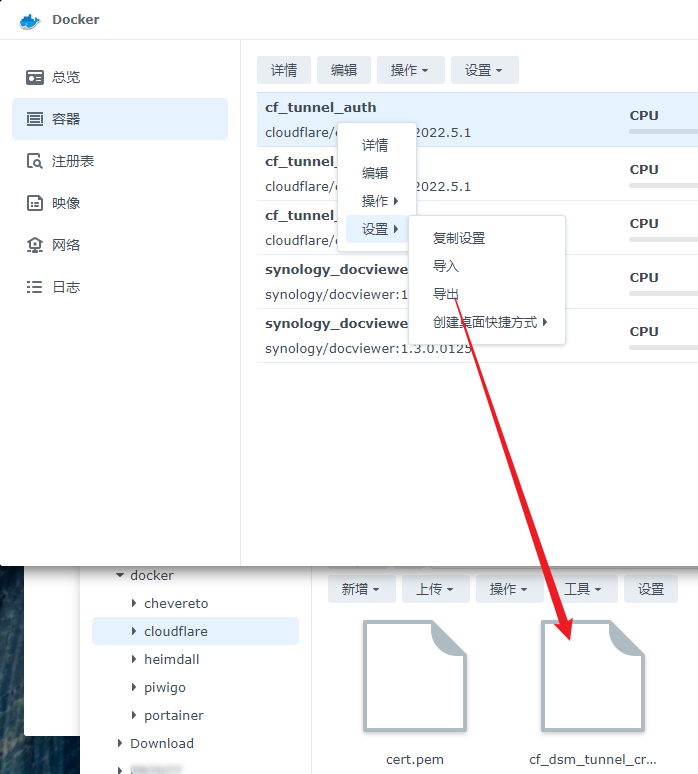This screenshot has width=698, height=774.
Task: Select 导入 in the context submenu
Action: (x=446, y=266)
